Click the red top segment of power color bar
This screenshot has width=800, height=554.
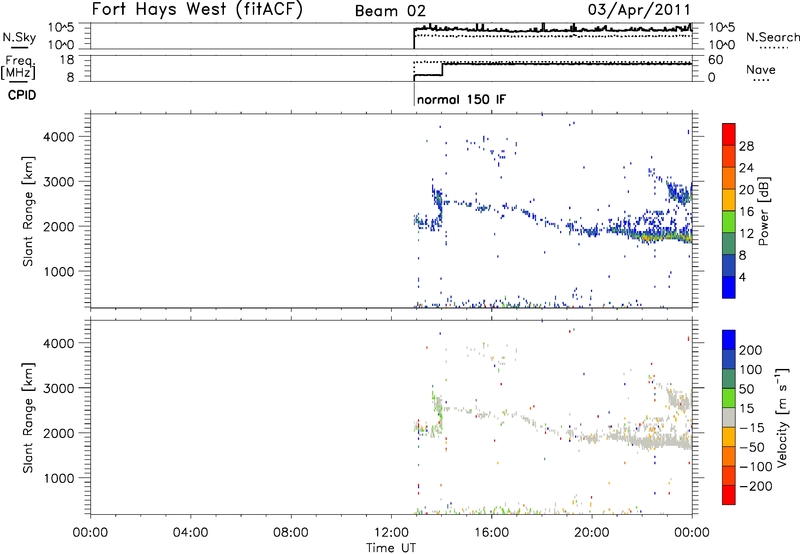pyautogui.click(x=729, y=134)
